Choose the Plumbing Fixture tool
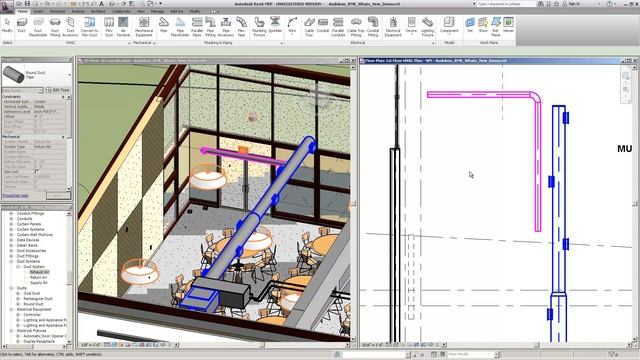 click(x=259, y=27)
